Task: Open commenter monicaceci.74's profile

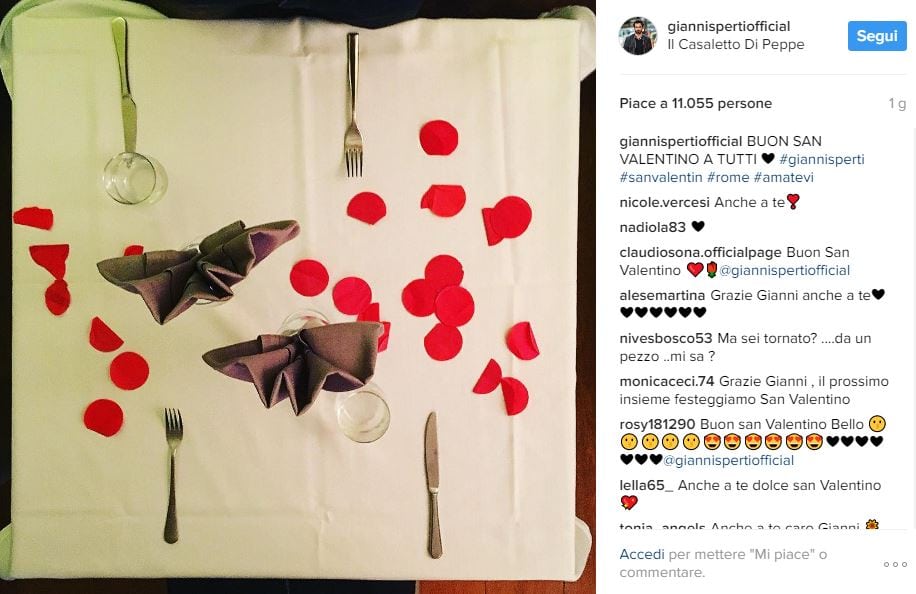Action: click(667, 381)
